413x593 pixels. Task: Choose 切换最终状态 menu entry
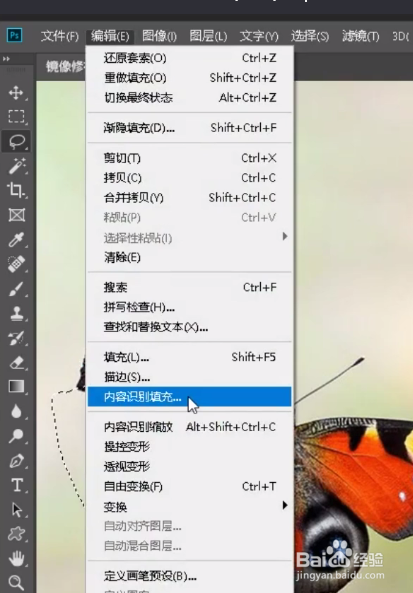pyautogui.click(x=190, y=98)
